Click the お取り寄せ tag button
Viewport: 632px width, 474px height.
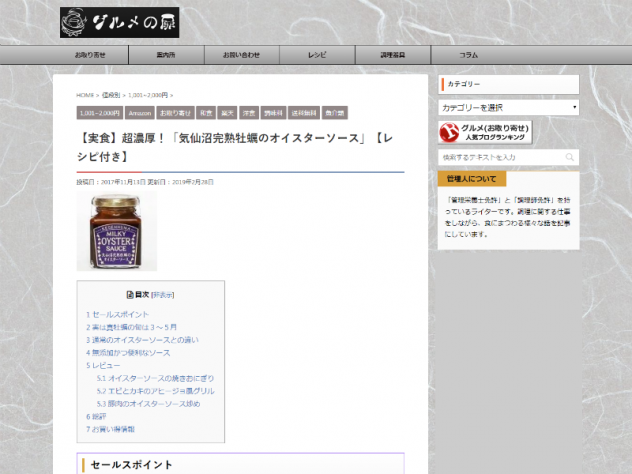click(x=175, y=113)
